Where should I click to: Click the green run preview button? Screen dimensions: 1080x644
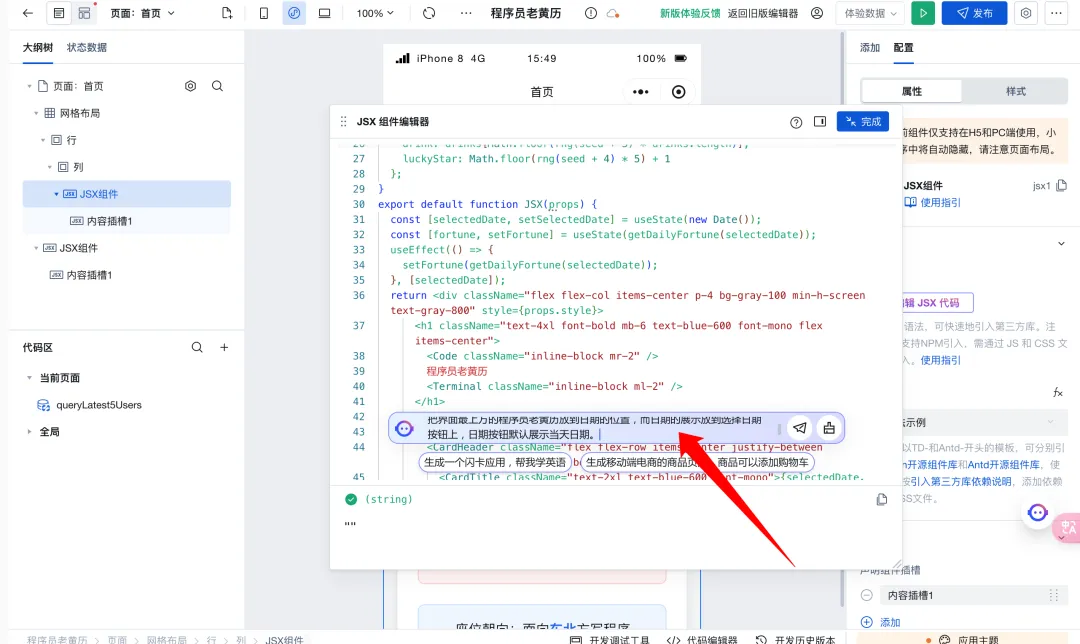923,13
